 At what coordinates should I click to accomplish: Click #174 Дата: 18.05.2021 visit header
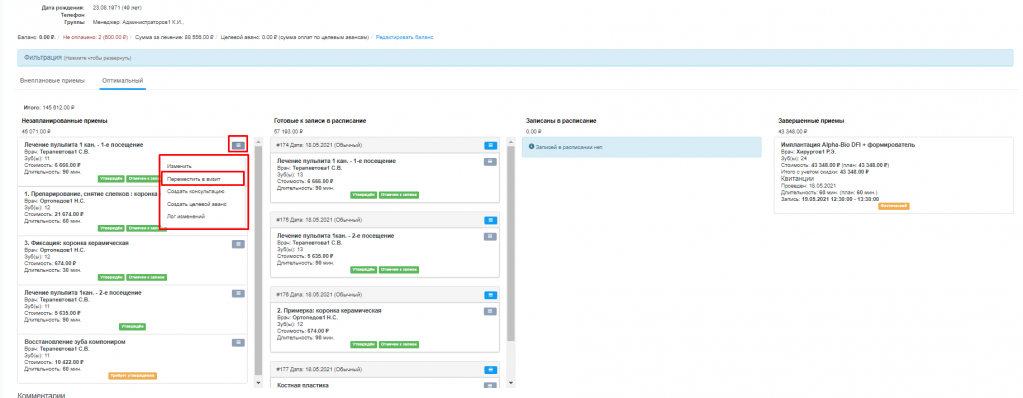click(x=320, y=145)
